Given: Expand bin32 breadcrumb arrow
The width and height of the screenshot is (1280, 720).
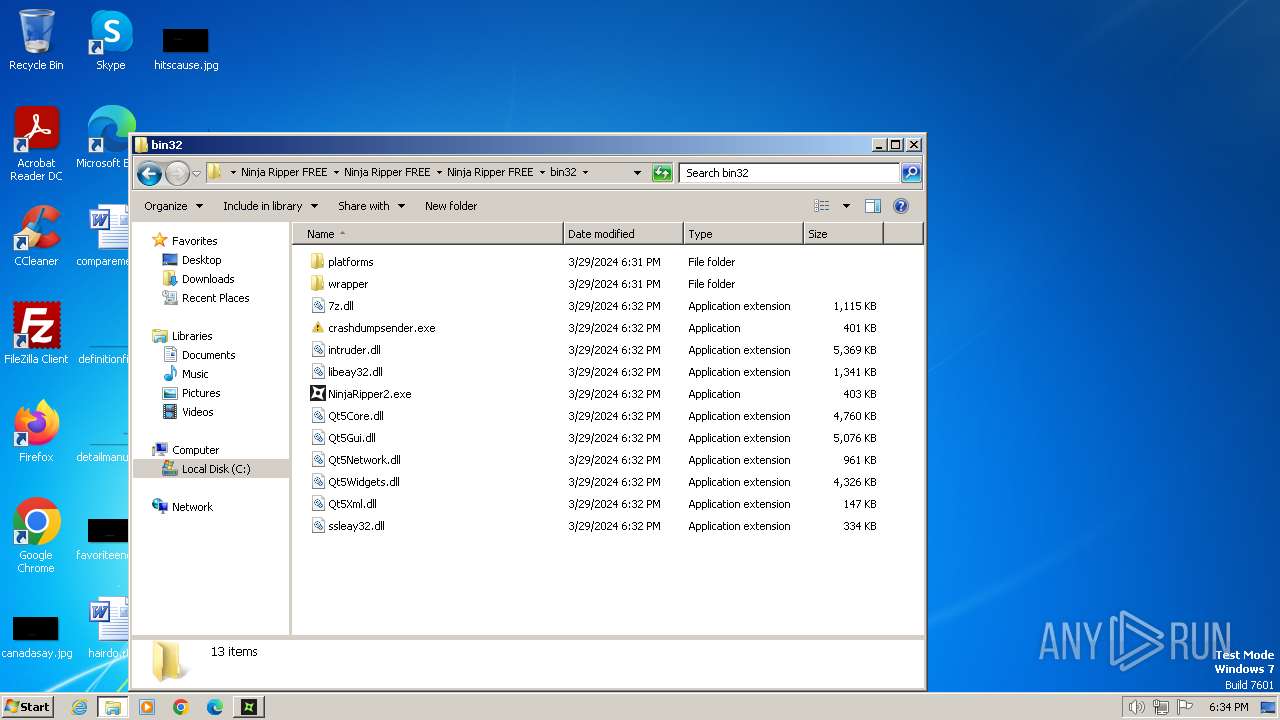Looking at the screenshot, I should 585,173.
